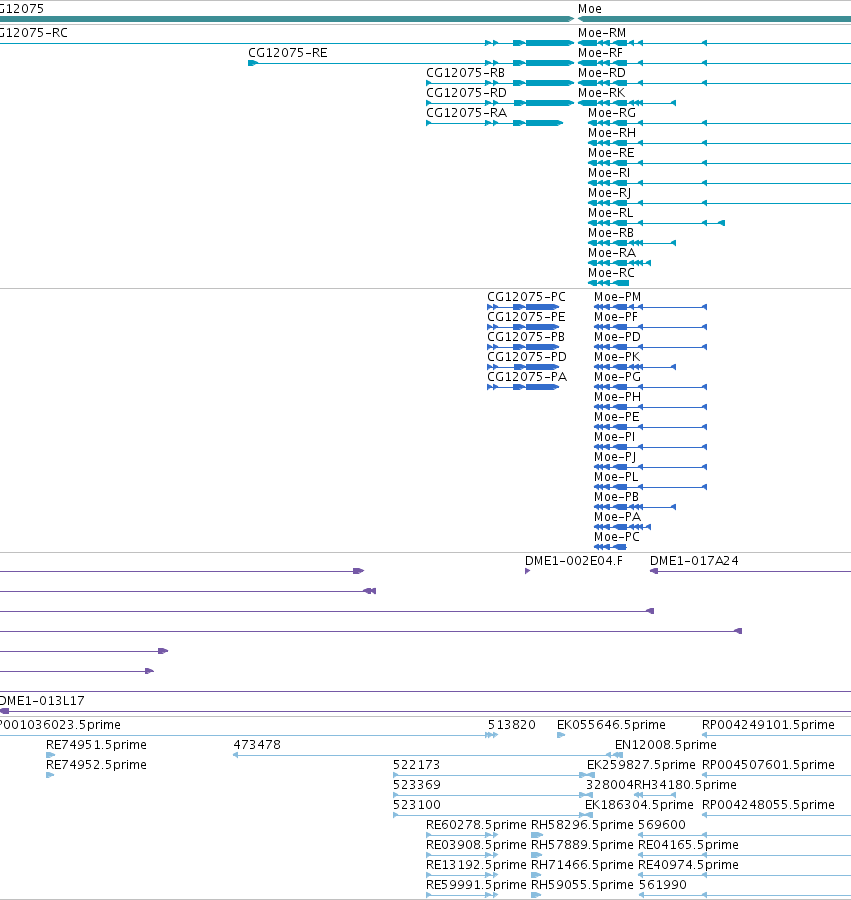Open the Moe-RL transcript label
Viewport: 851px width, 900px height.
(x=611, y=213)
